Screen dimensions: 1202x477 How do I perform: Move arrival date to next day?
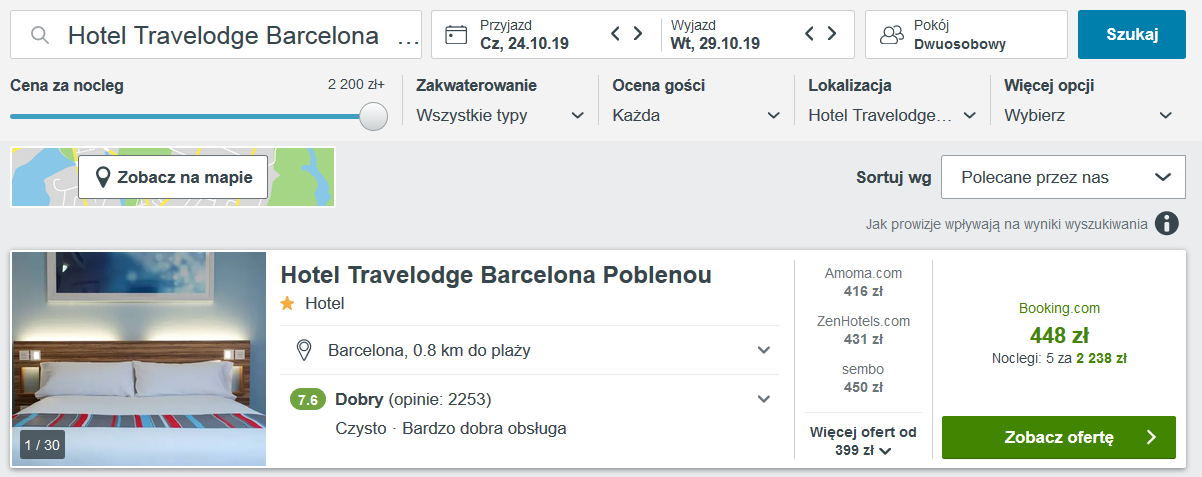coord(638,35)
